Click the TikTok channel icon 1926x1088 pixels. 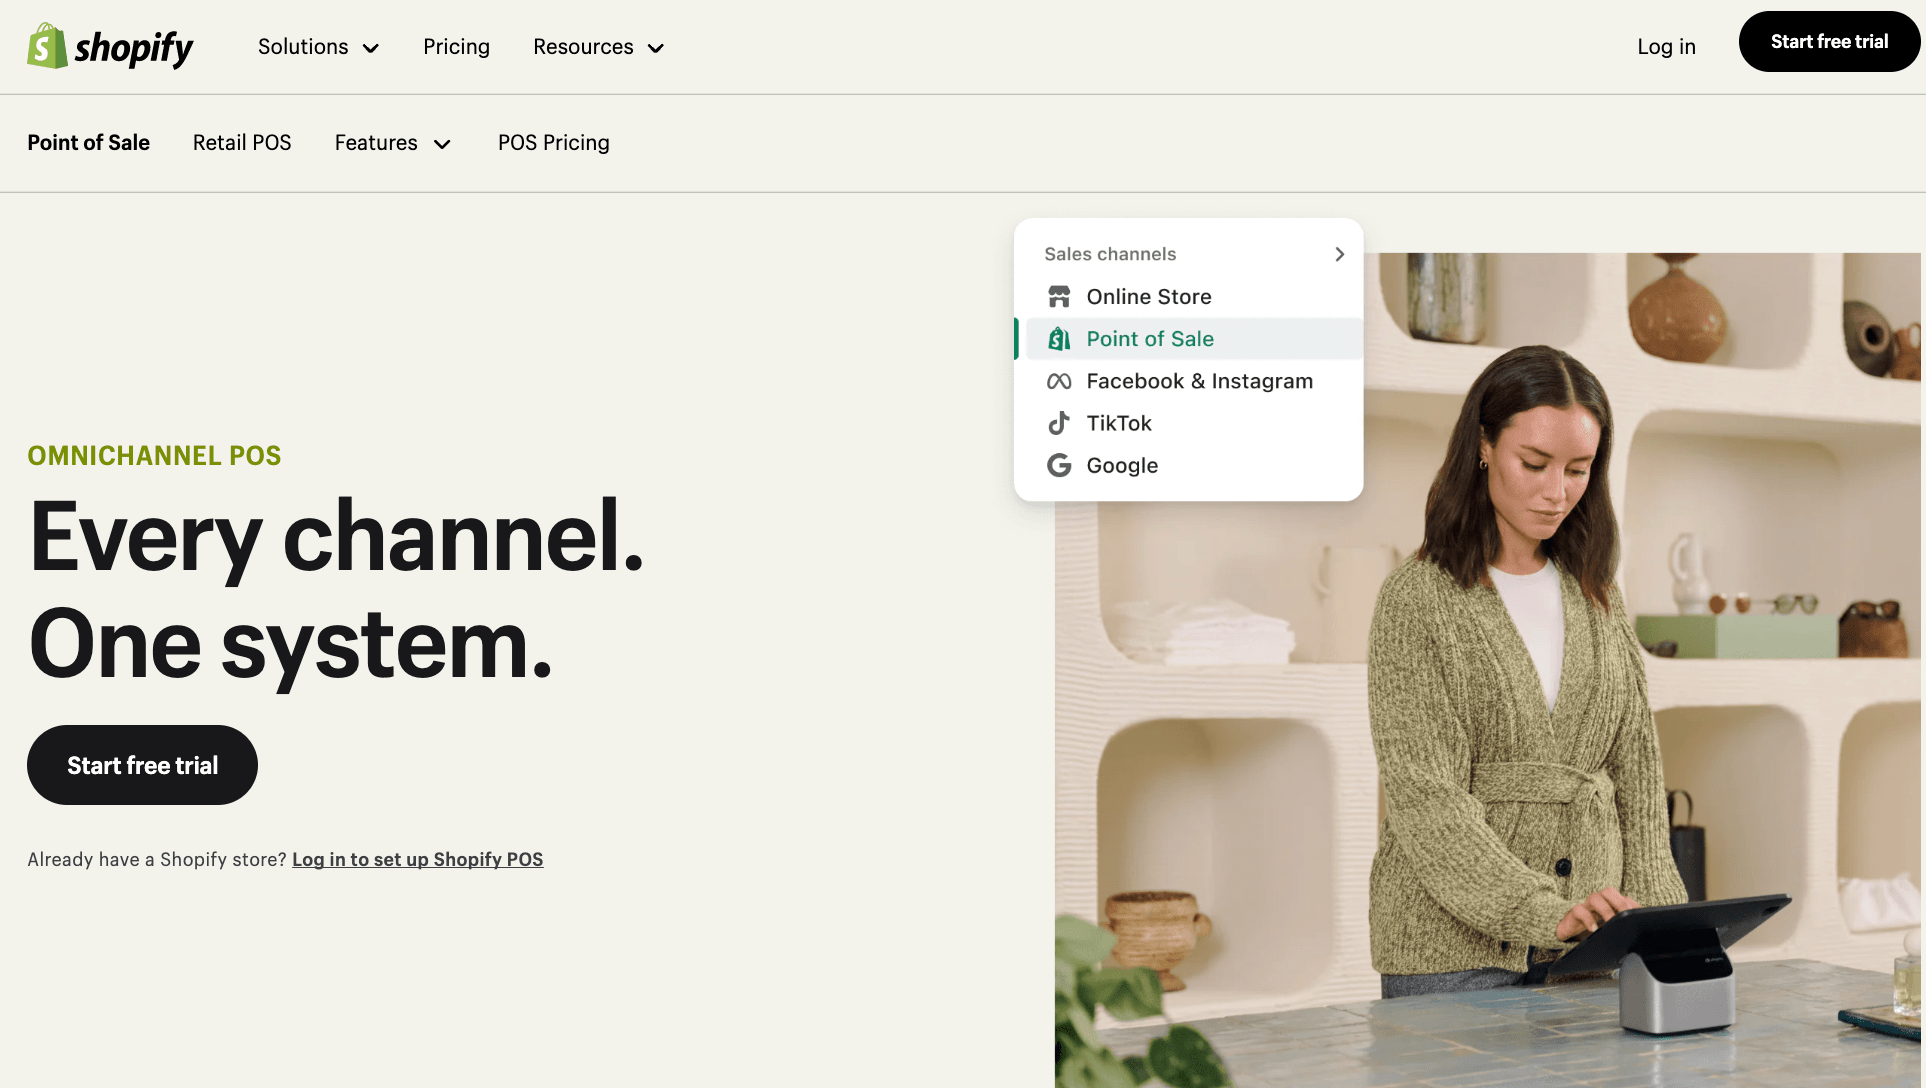(1059, 422)
